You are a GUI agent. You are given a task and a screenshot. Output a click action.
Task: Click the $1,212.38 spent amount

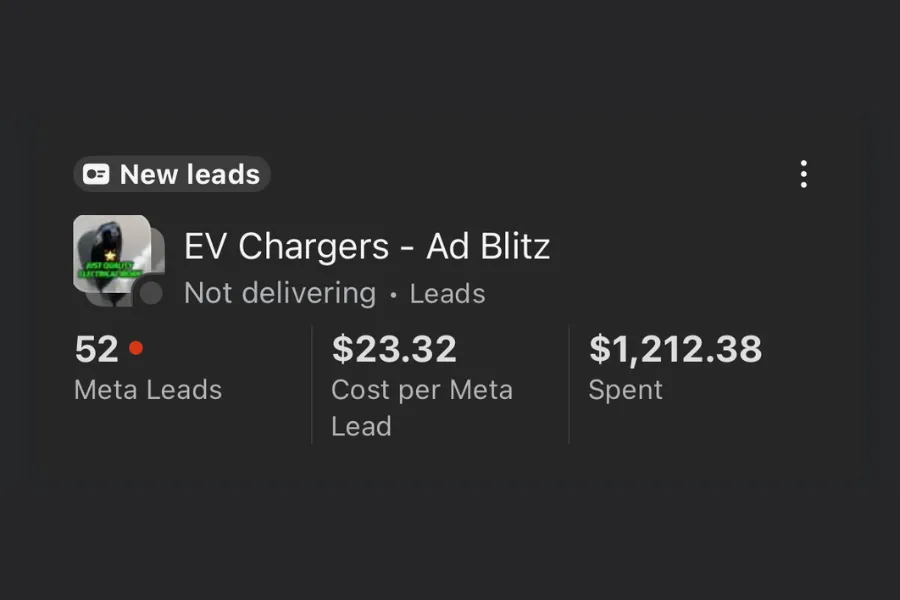pyautogui.click(x=675, y=349)
